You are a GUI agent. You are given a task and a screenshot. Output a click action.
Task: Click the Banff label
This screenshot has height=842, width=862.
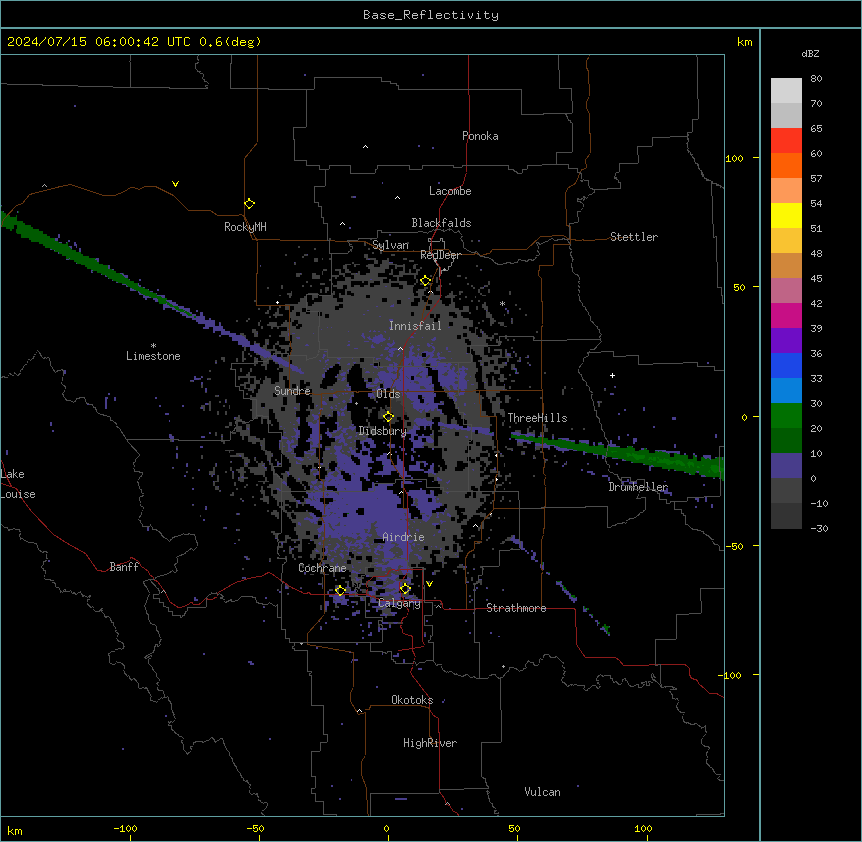[124, 567]
